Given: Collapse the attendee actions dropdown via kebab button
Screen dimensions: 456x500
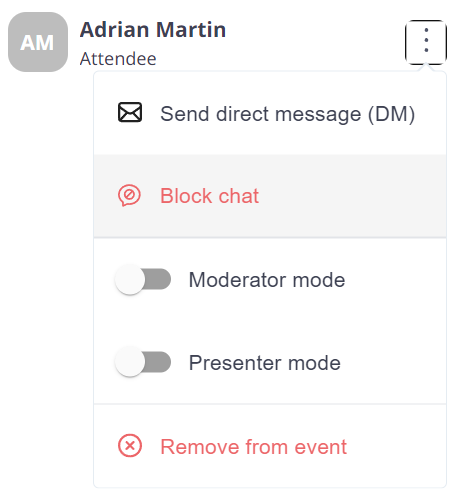Looking at the screenshot, I should pos(426,42).
